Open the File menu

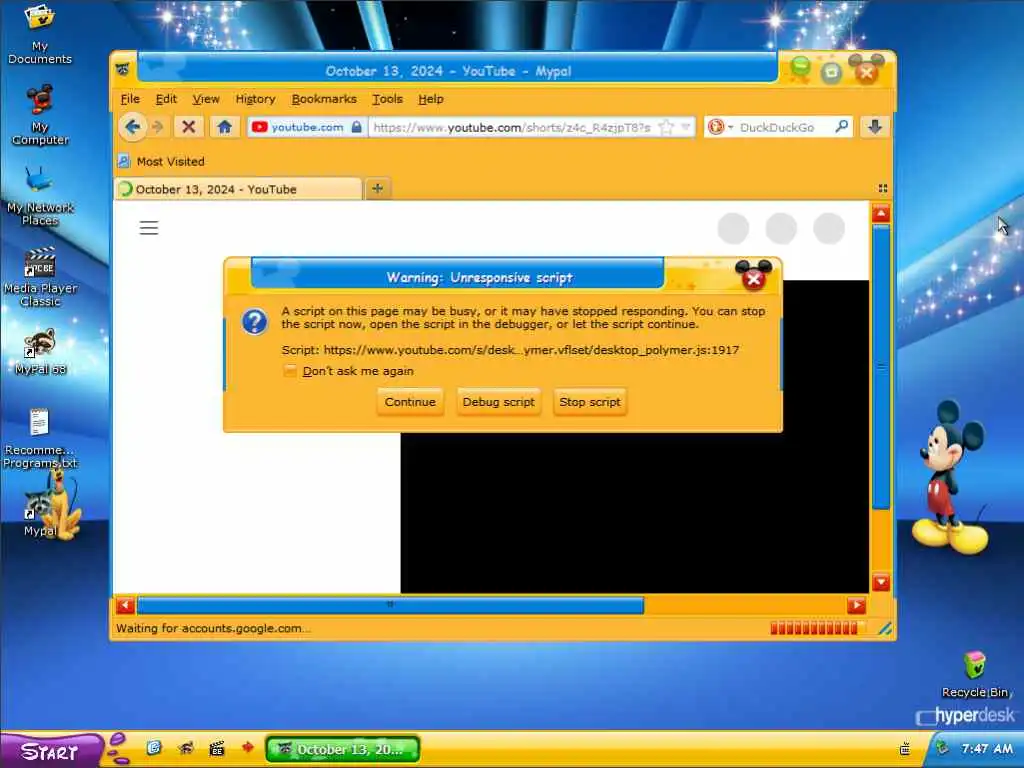tap(130, 99)
